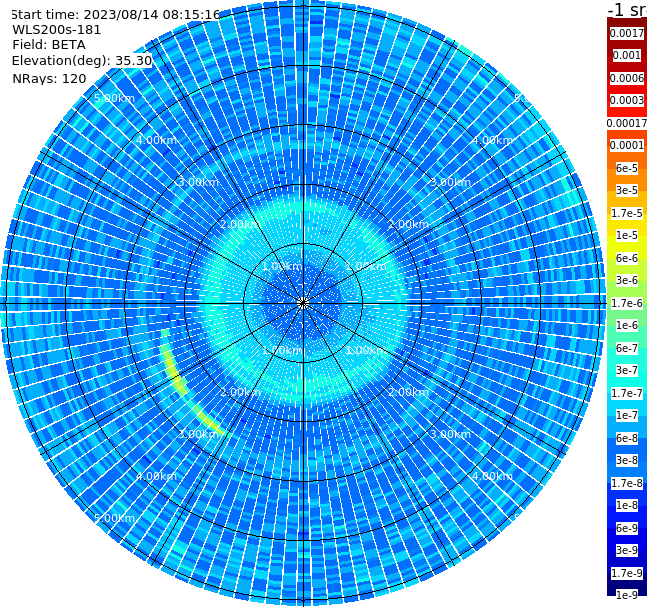Screen dimensions: 647x607
Task: Click the 6e-9 colorbar tick label
Action: click(627, 528)
